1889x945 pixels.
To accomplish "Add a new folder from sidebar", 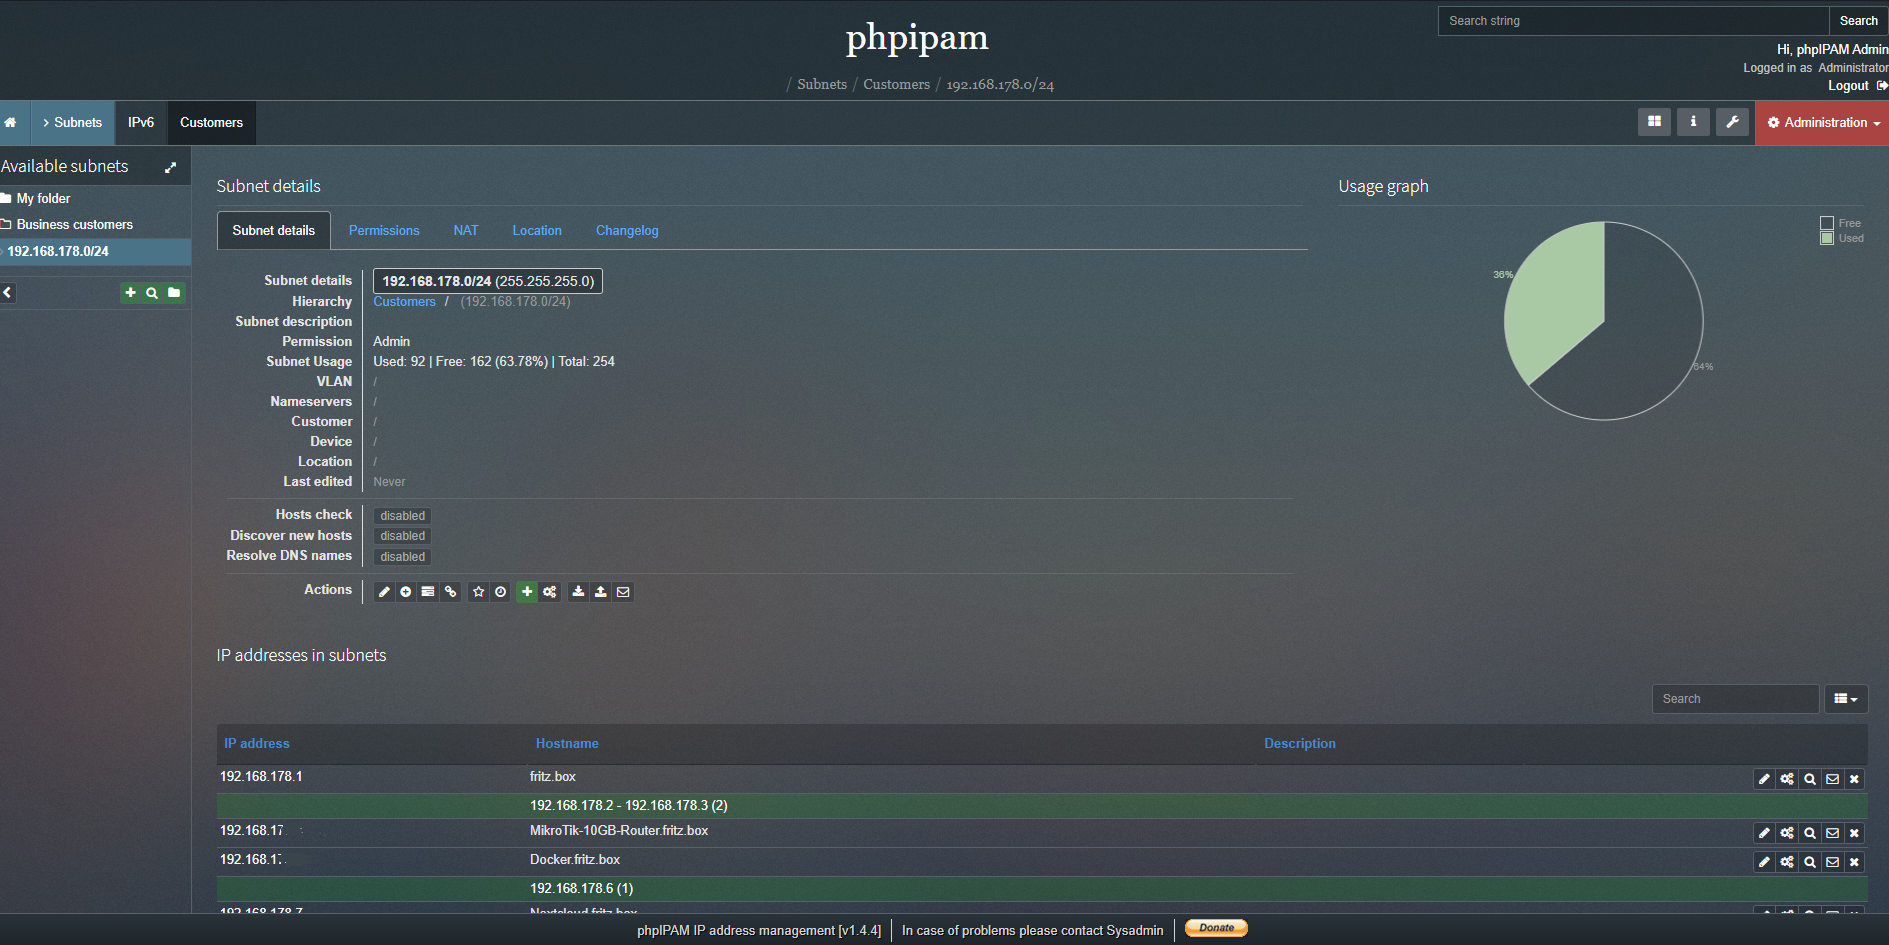I will 174,293.
